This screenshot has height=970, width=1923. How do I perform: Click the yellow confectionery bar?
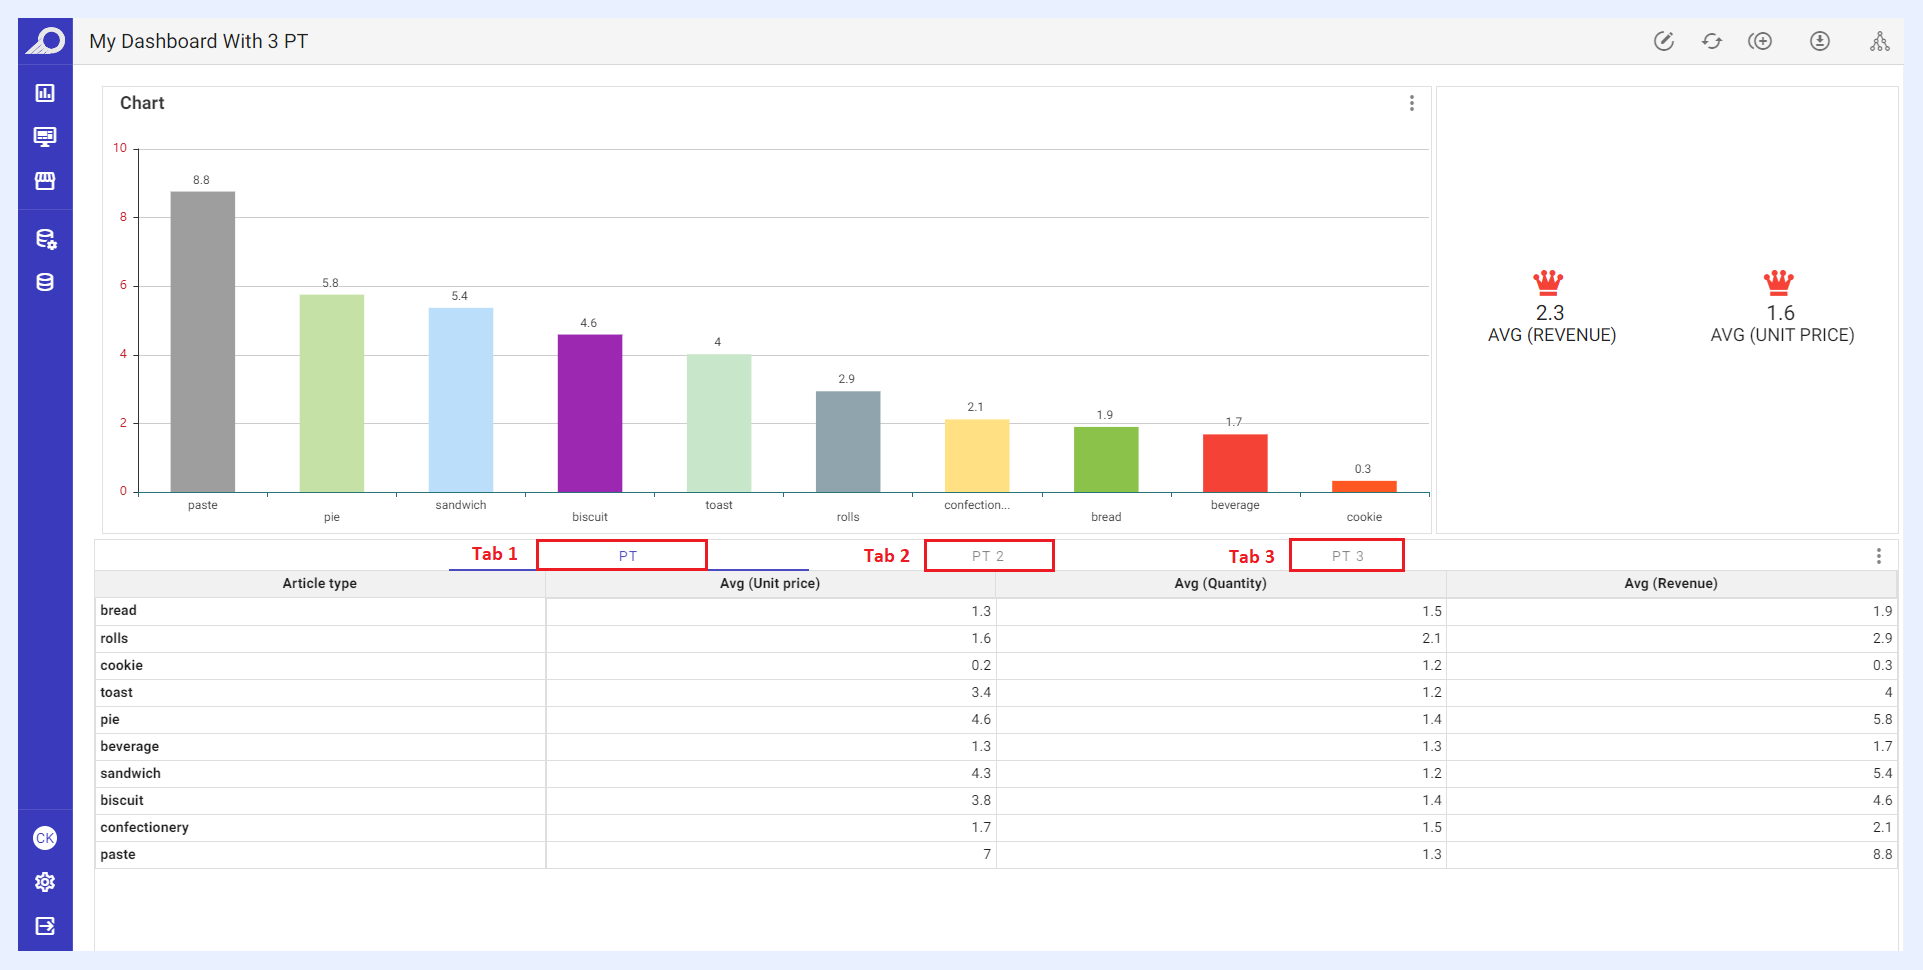click(977, 456)
